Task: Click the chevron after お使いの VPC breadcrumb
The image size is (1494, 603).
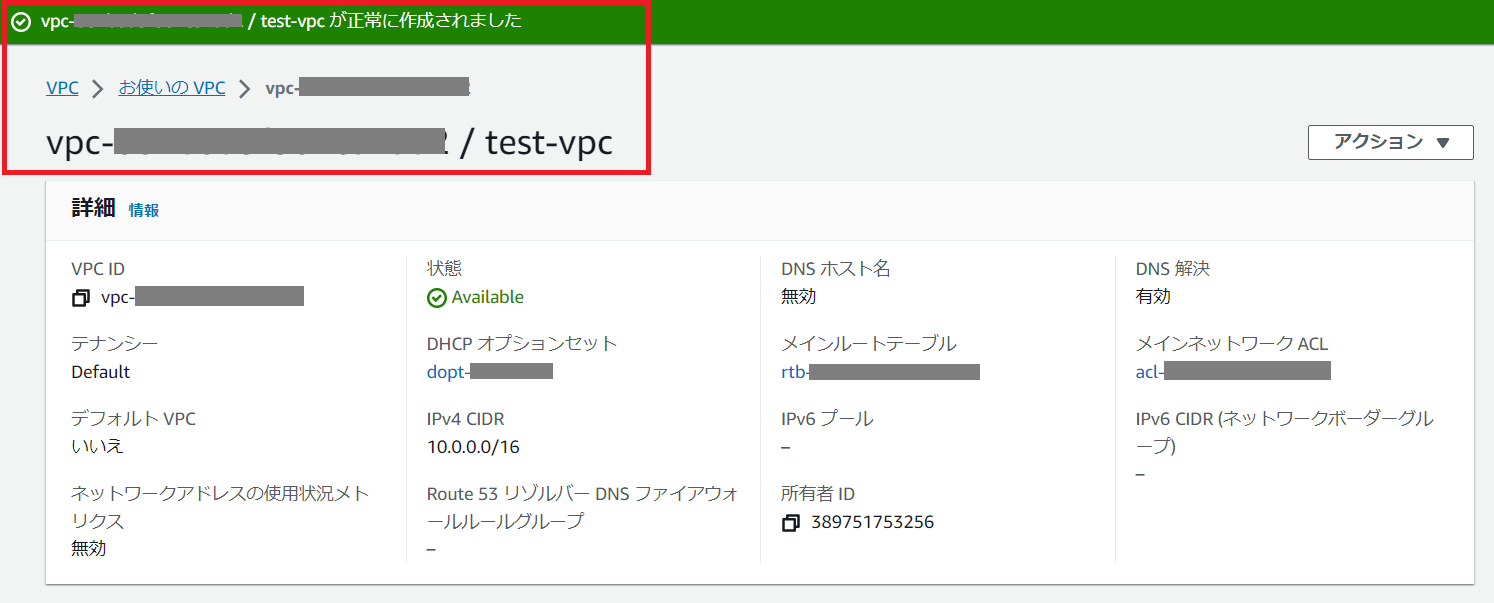Action: pyautogui.click(x=244, y=88)
